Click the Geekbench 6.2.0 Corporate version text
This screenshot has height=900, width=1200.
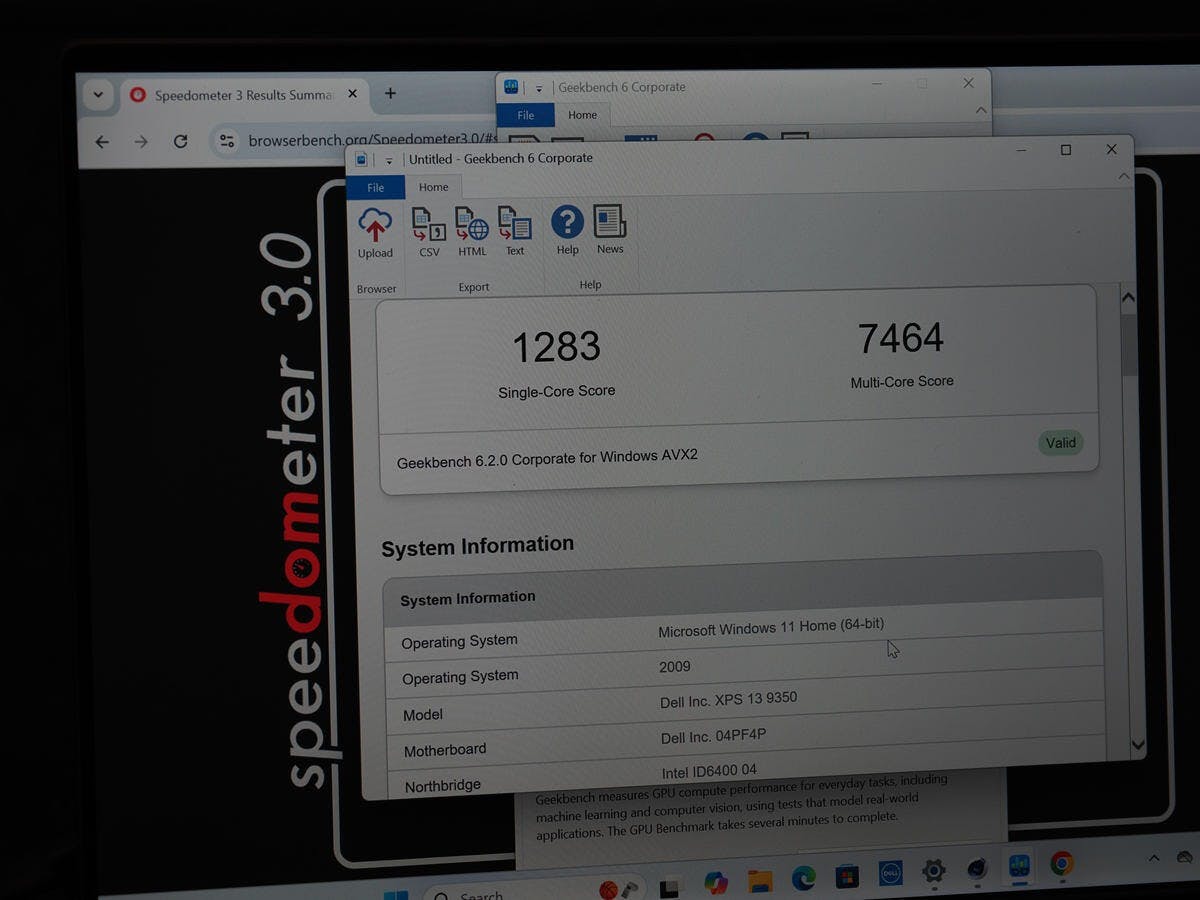pyautogui.click(x=547, y=459)
